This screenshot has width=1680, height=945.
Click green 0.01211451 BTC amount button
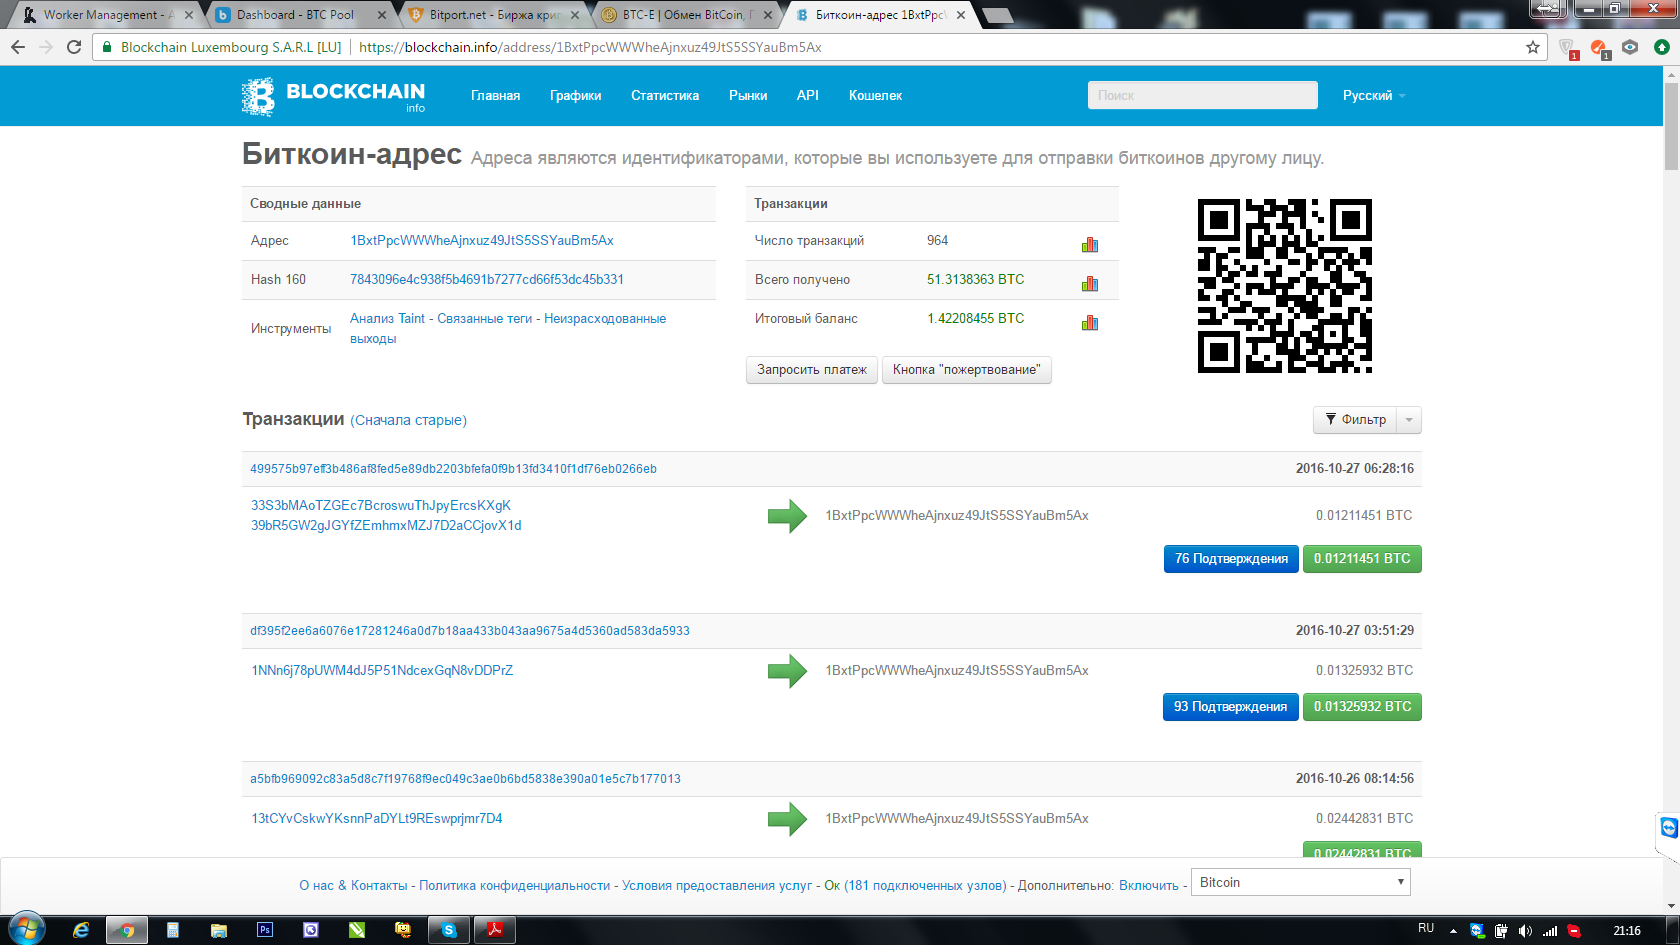pyautogui.click(x=1362, y=559)
